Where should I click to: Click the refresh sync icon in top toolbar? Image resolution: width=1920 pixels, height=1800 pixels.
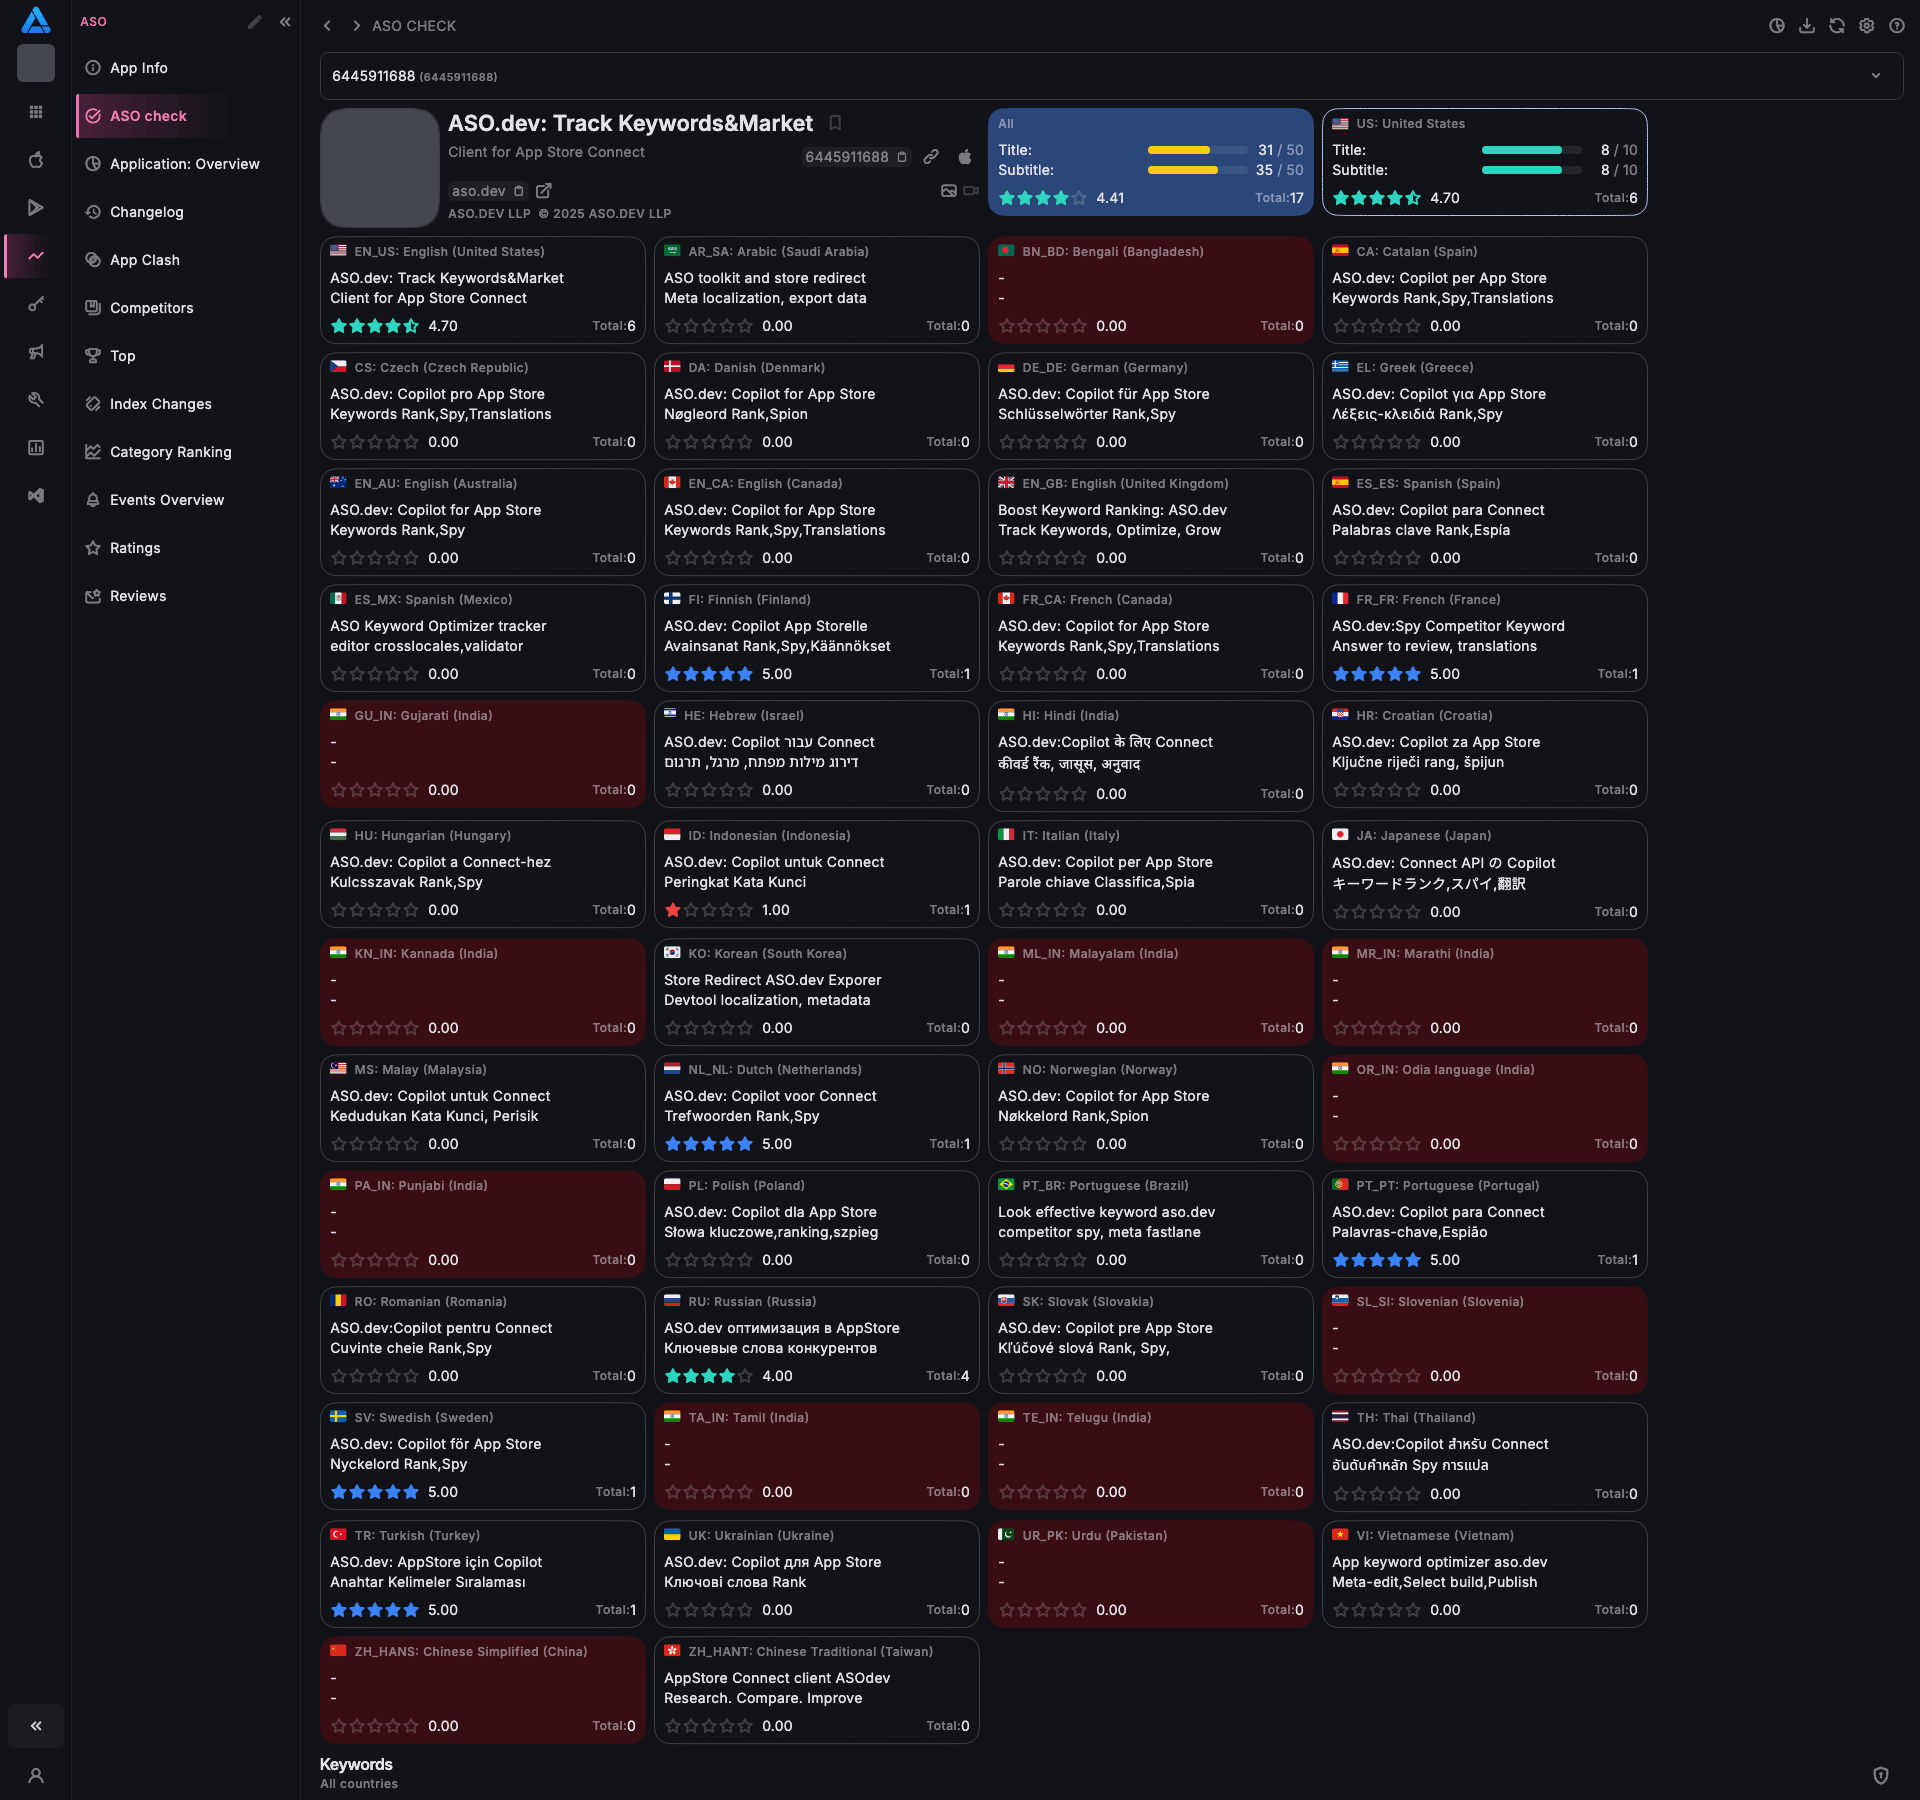pos(1837,26)
